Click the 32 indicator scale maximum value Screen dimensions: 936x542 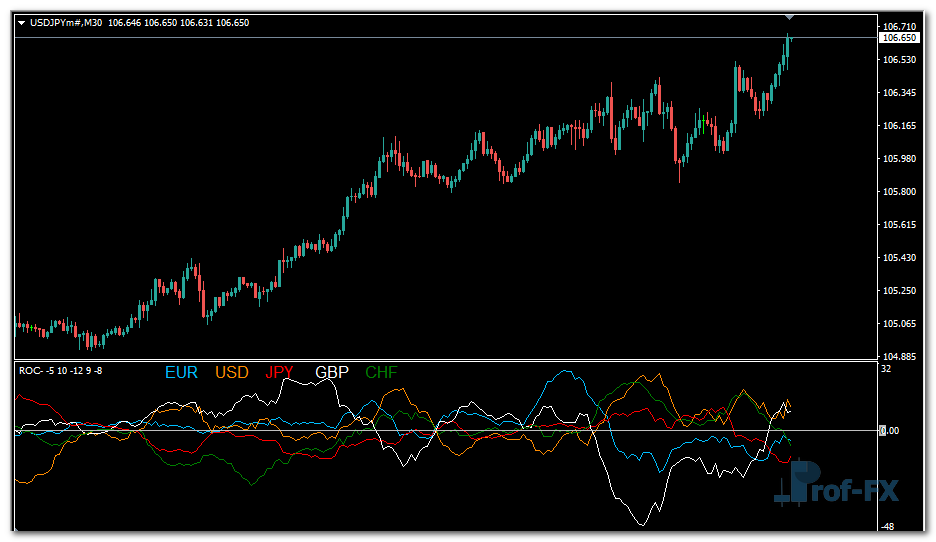click(886, 368)
